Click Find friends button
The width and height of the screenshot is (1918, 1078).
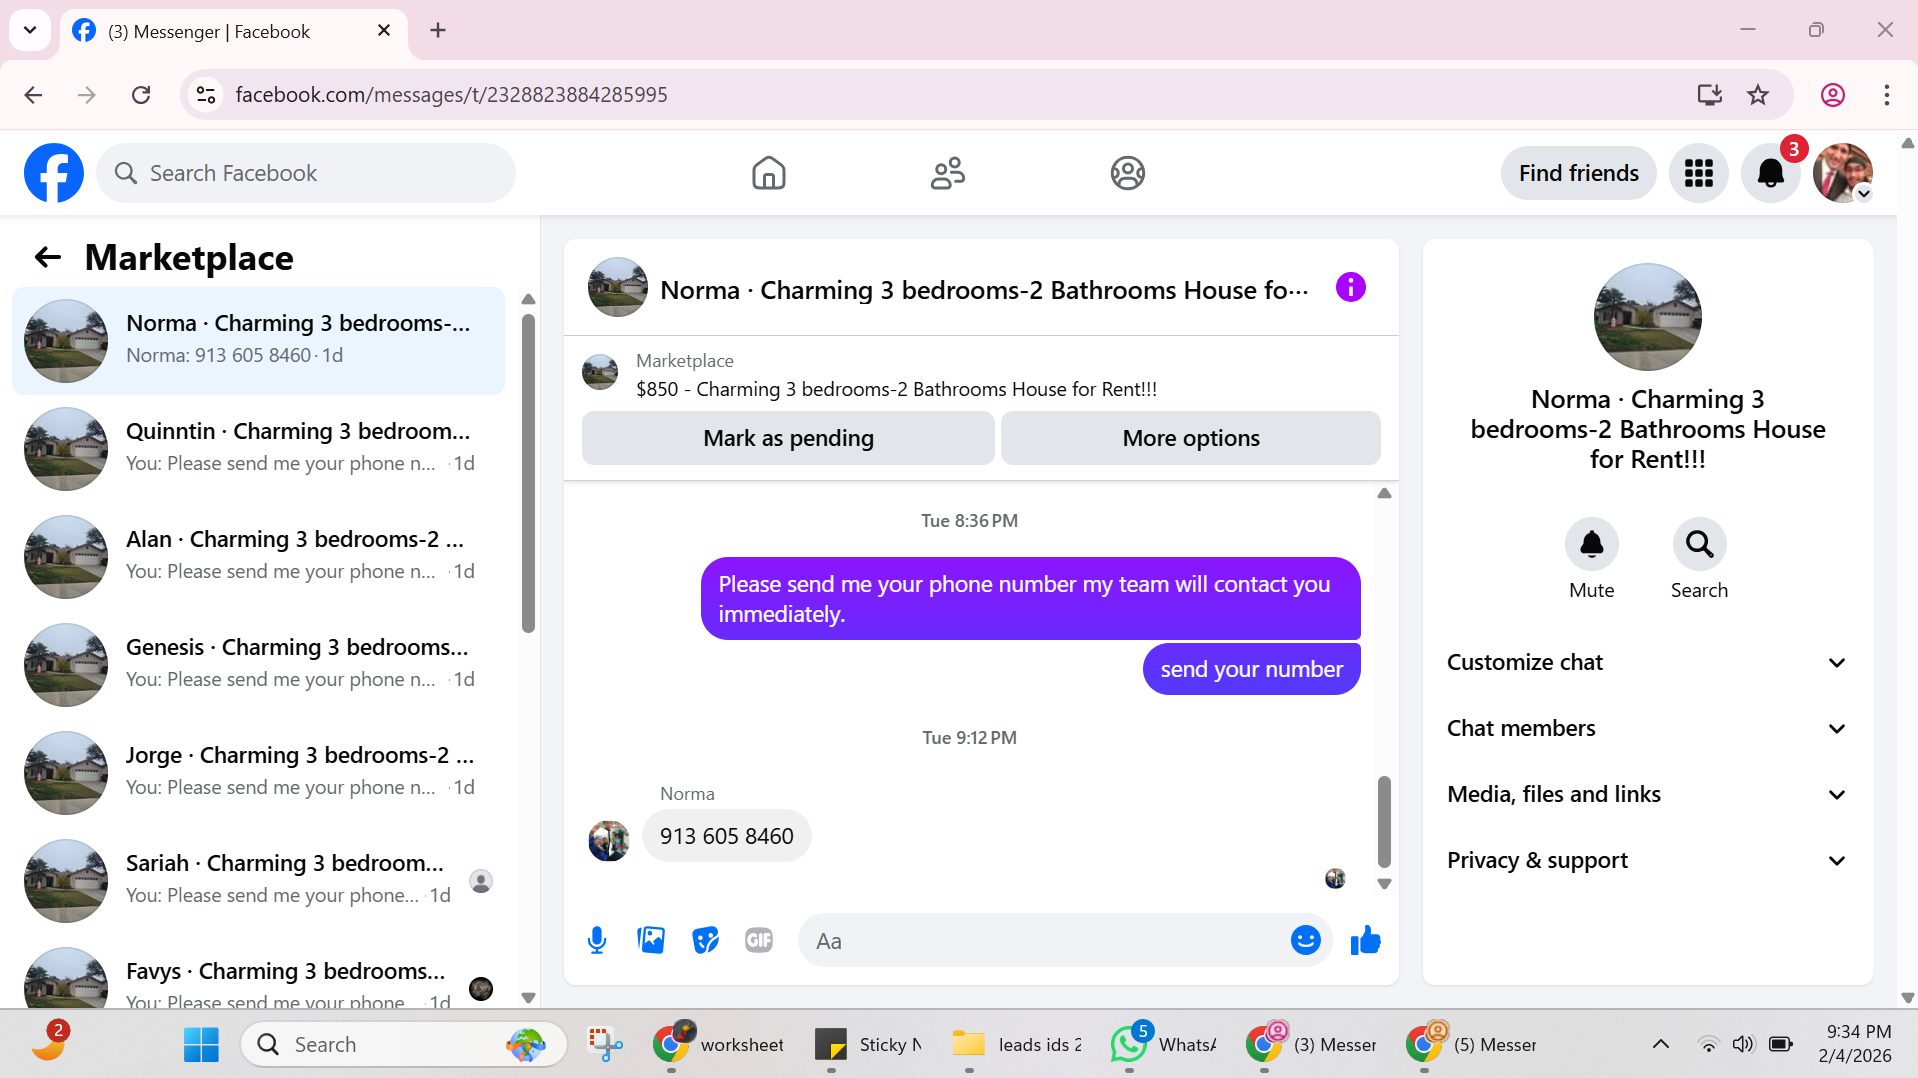pos(1578,173)
